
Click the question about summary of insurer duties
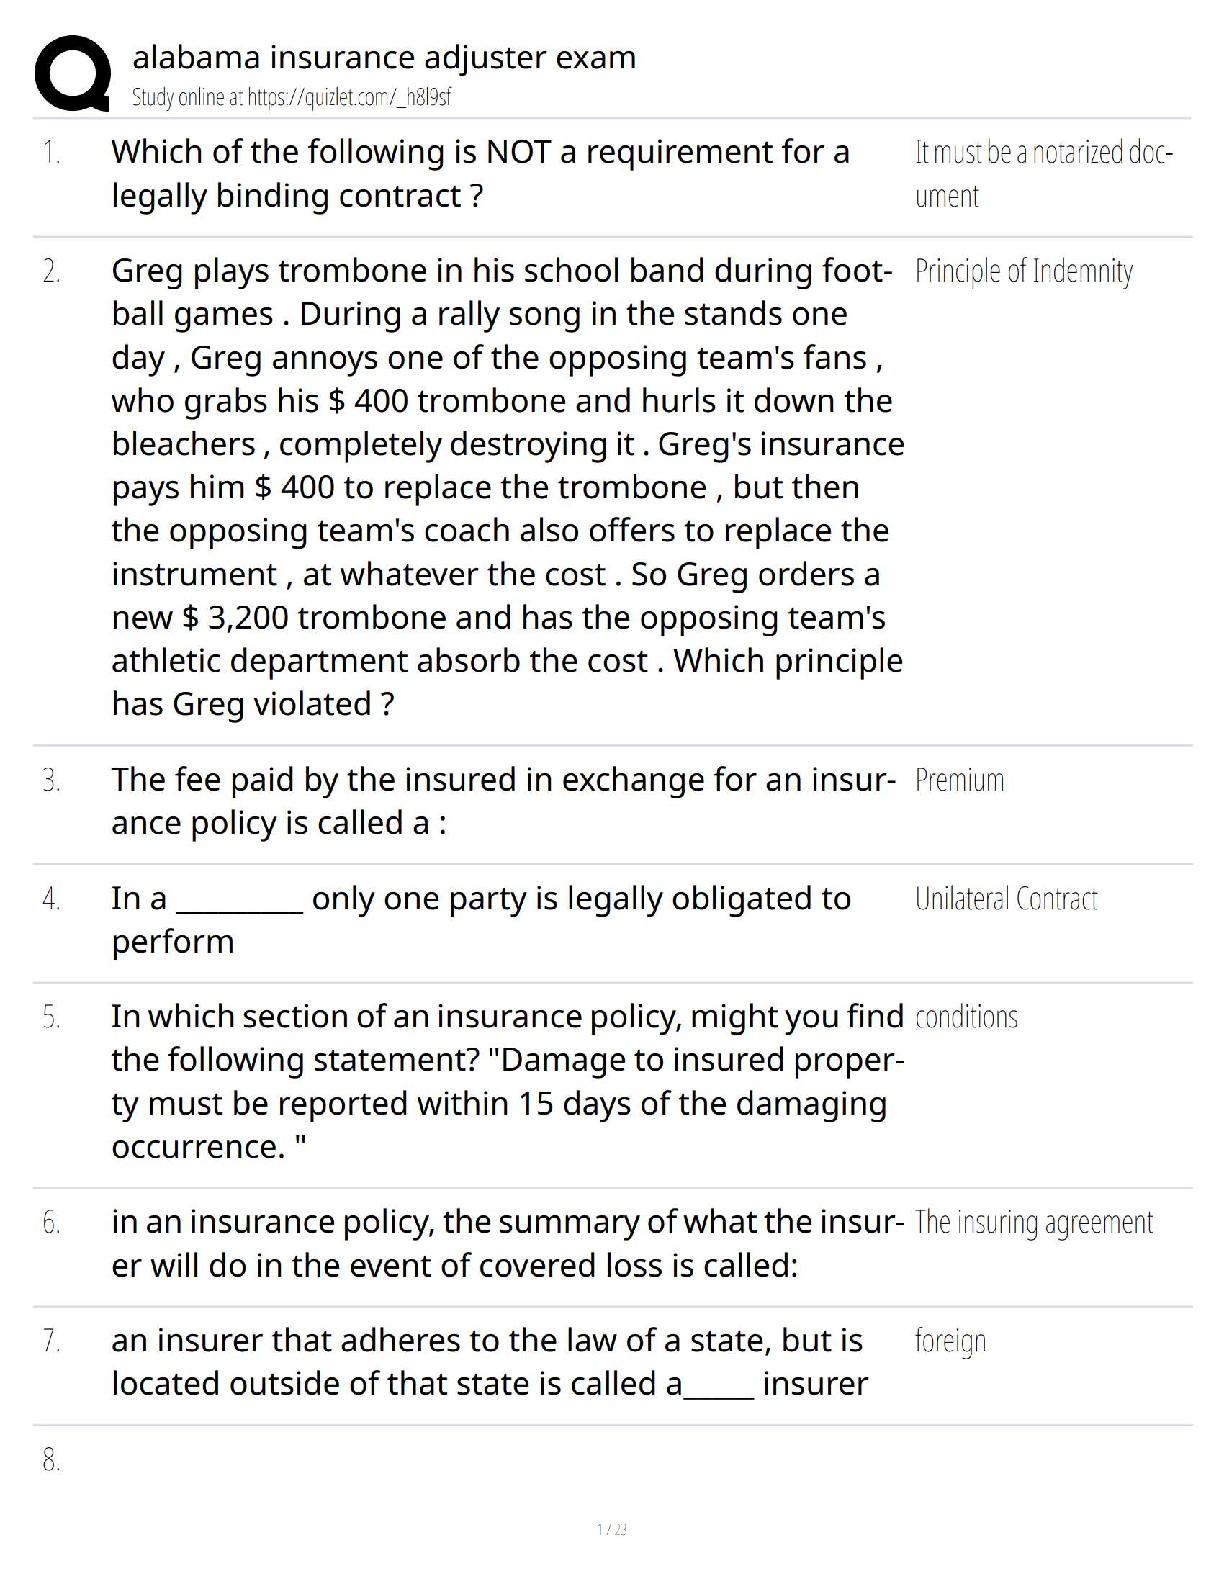[x=507, y=1243]
